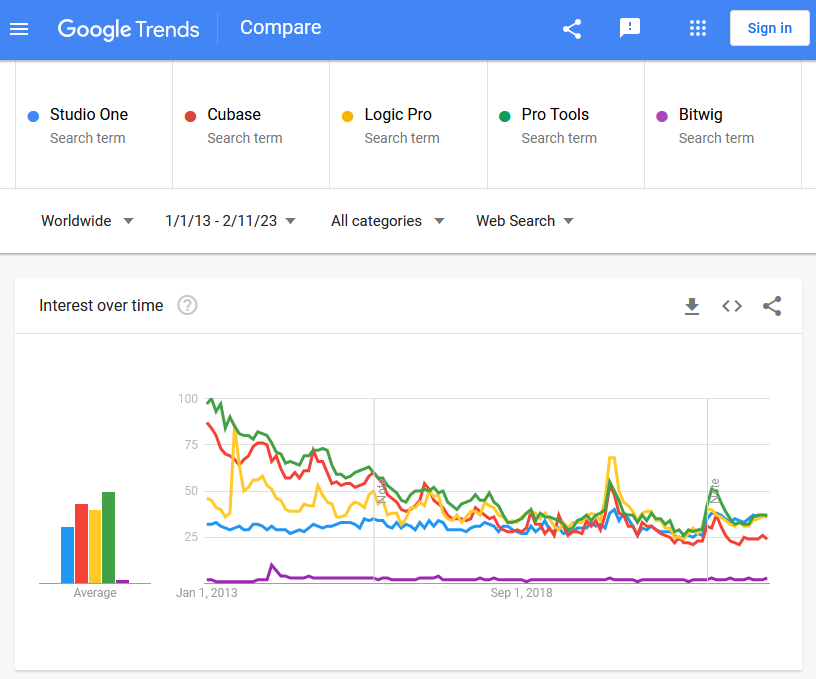Expand the Worldwide region dropdown

click(87, 221)
